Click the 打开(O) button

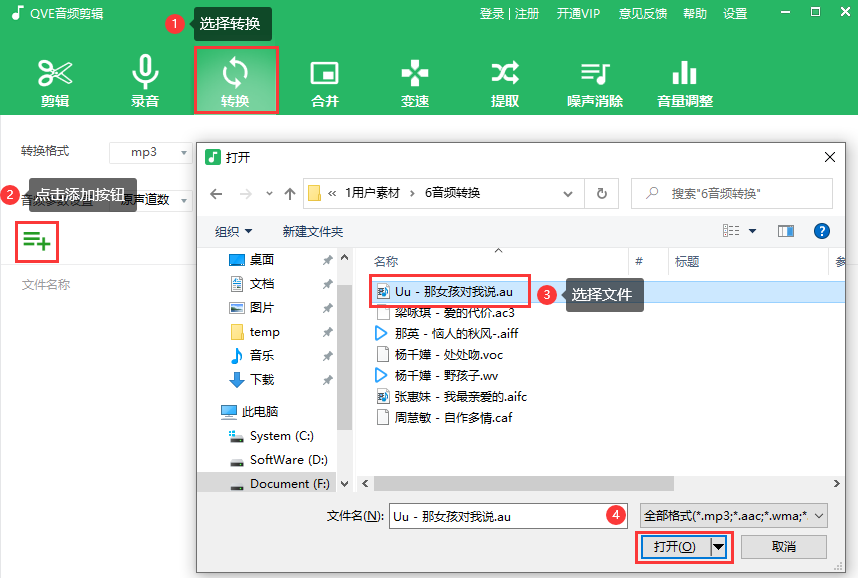point(674,547)
